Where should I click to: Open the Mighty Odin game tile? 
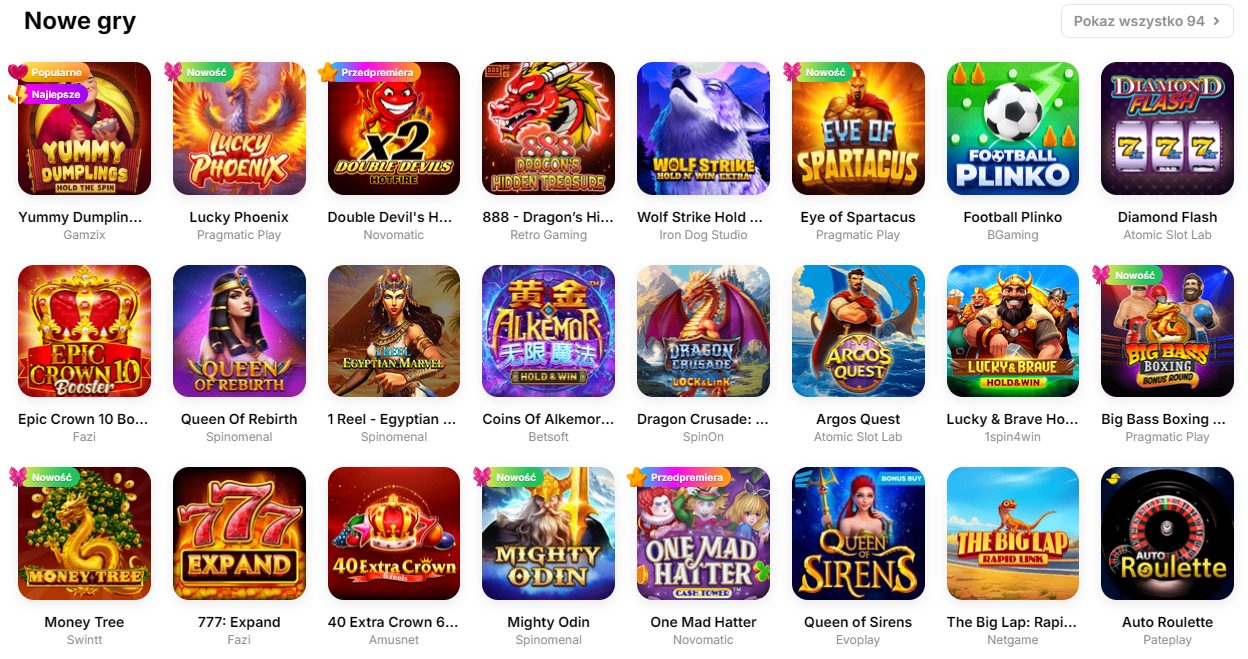tap(548, 533)
